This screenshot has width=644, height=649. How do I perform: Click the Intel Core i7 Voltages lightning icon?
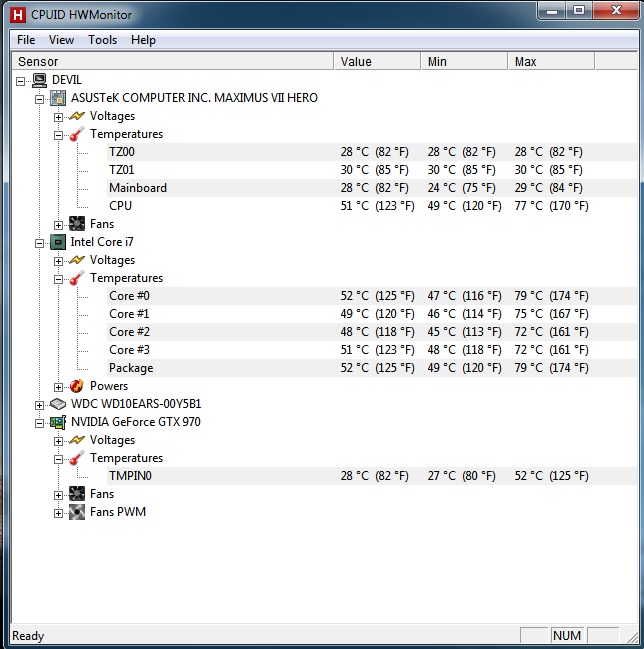click(77, 260)
